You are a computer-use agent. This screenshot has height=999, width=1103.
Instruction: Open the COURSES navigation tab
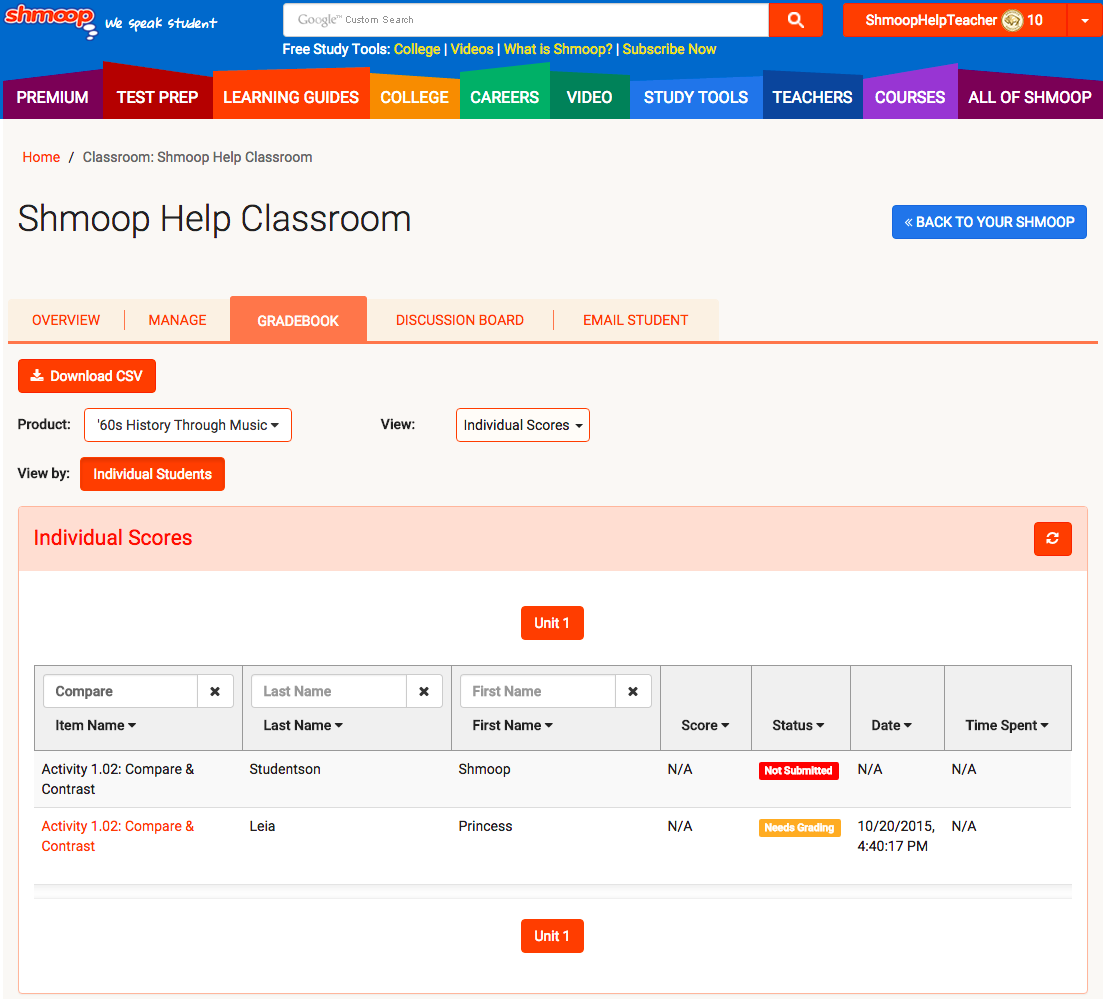tap(910, 97)
